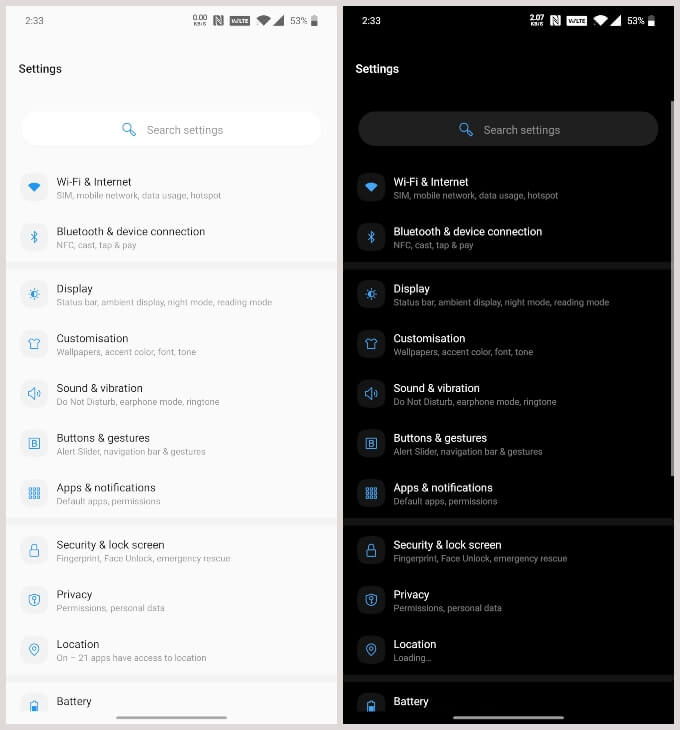Open Apps & notifications in dark theme
The image size is (680, 730).
click(508, 493)
